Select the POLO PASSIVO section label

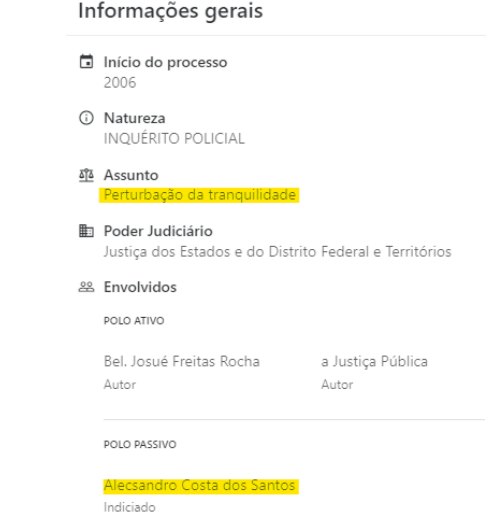click(140, 444)
